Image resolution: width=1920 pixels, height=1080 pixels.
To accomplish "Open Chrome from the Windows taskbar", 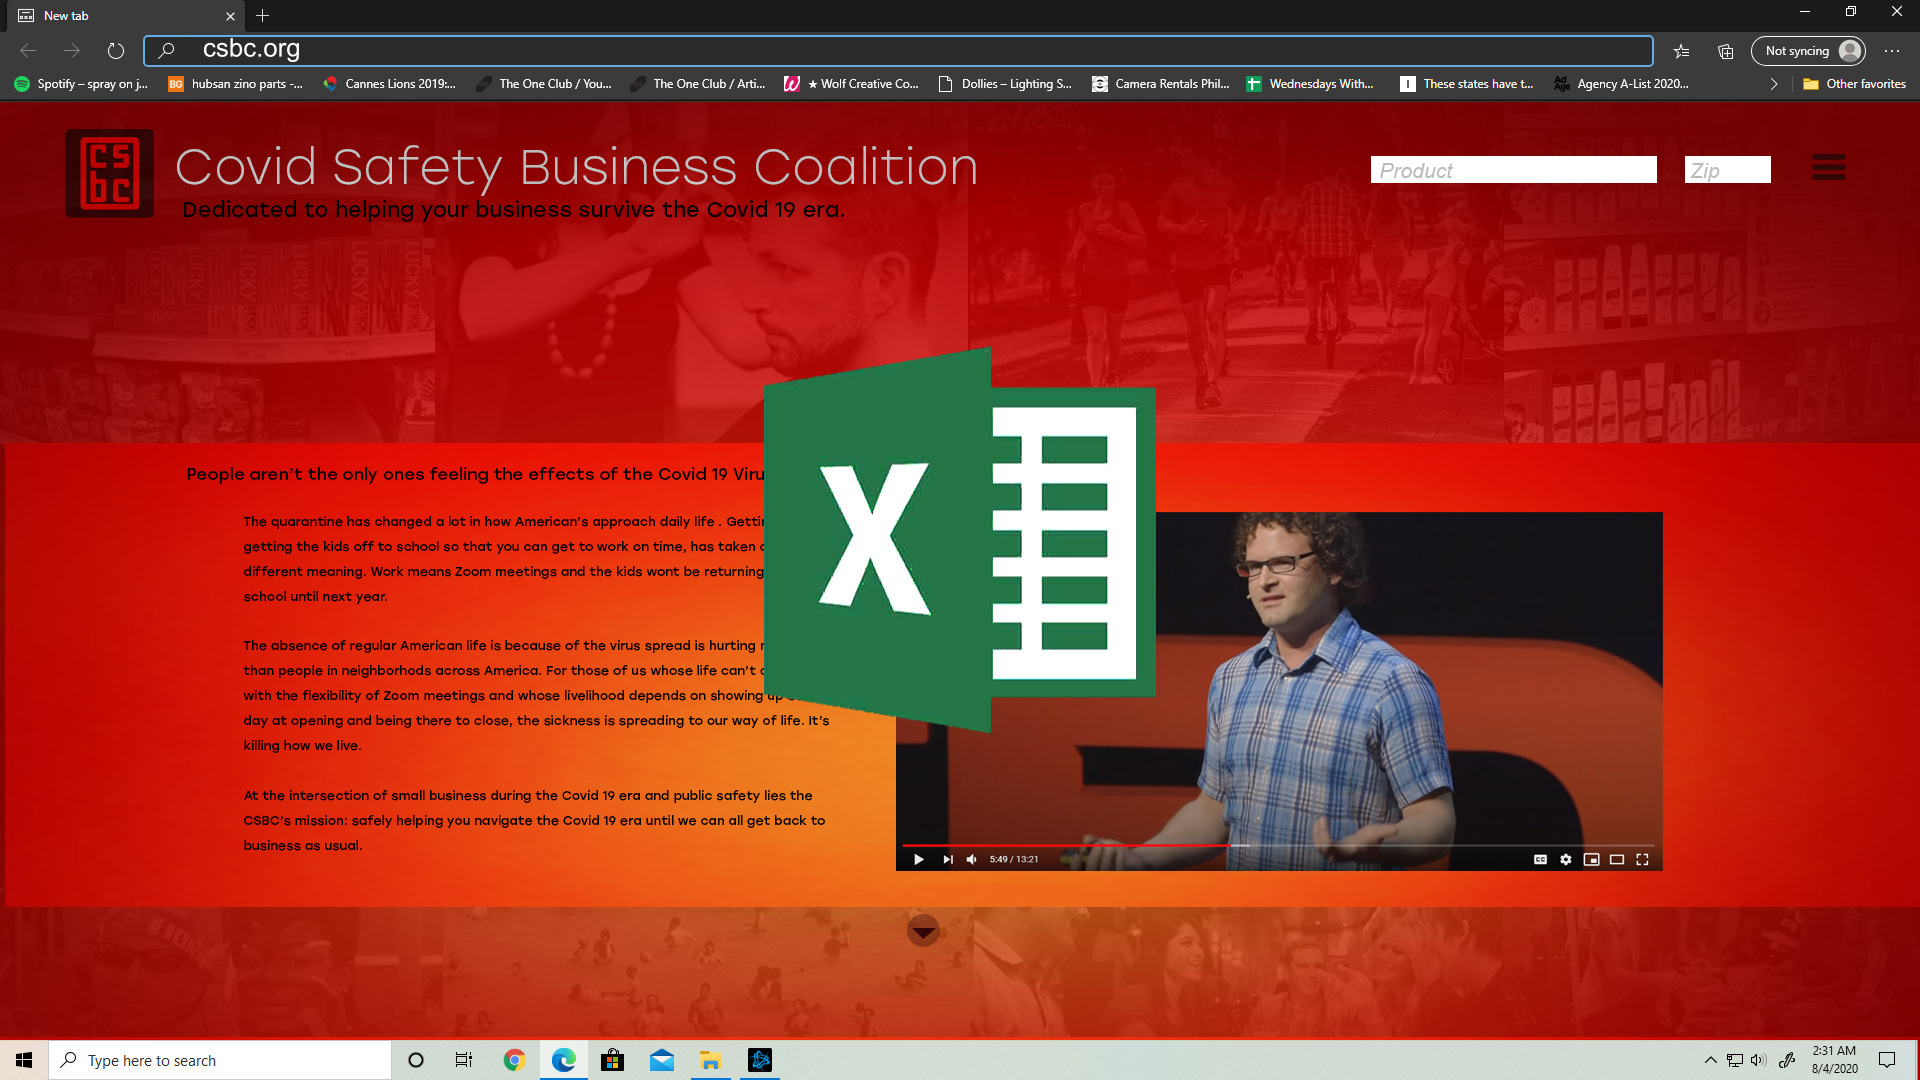I will click(x=514, y=1060).
